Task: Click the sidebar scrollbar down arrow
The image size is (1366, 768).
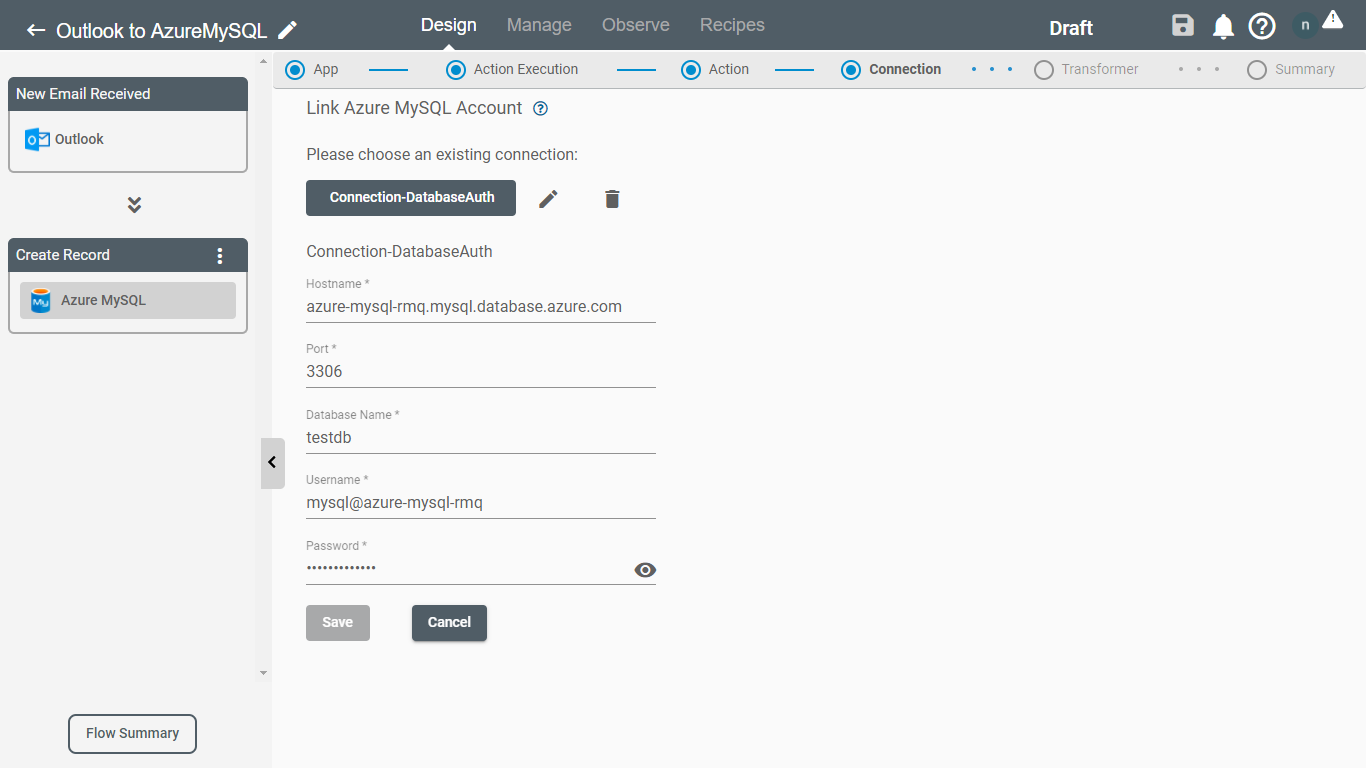Action: point(264,673)
